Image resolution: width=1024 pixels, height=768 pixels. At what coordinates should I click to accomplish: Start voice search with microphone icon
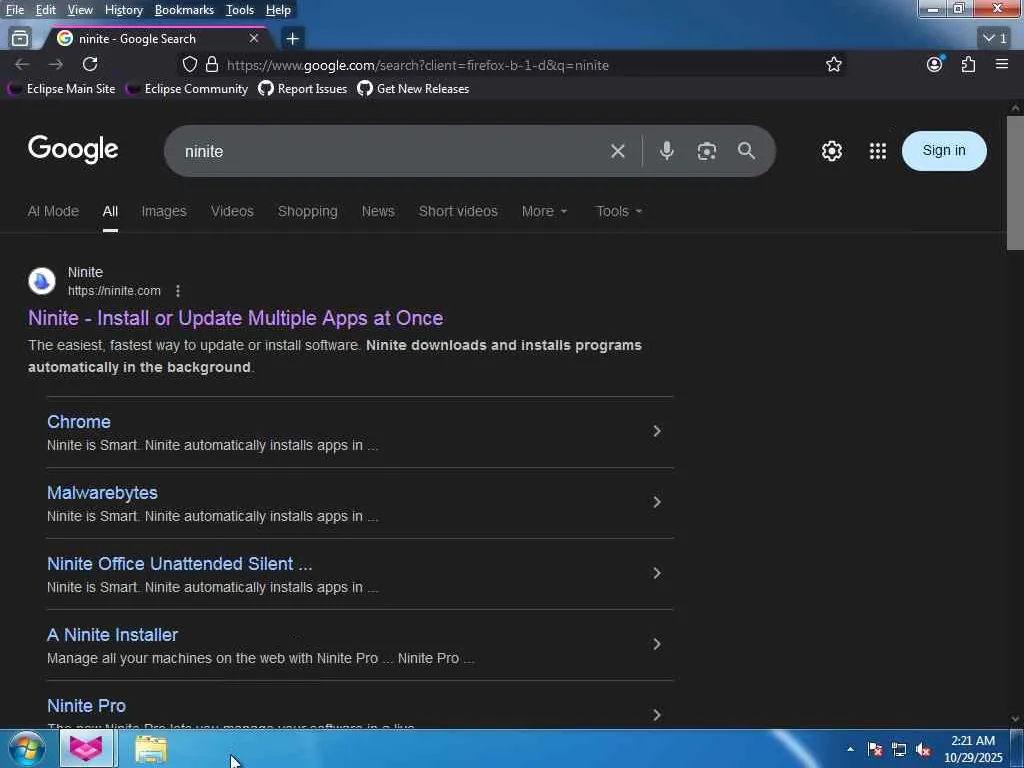tap(666, 151)
